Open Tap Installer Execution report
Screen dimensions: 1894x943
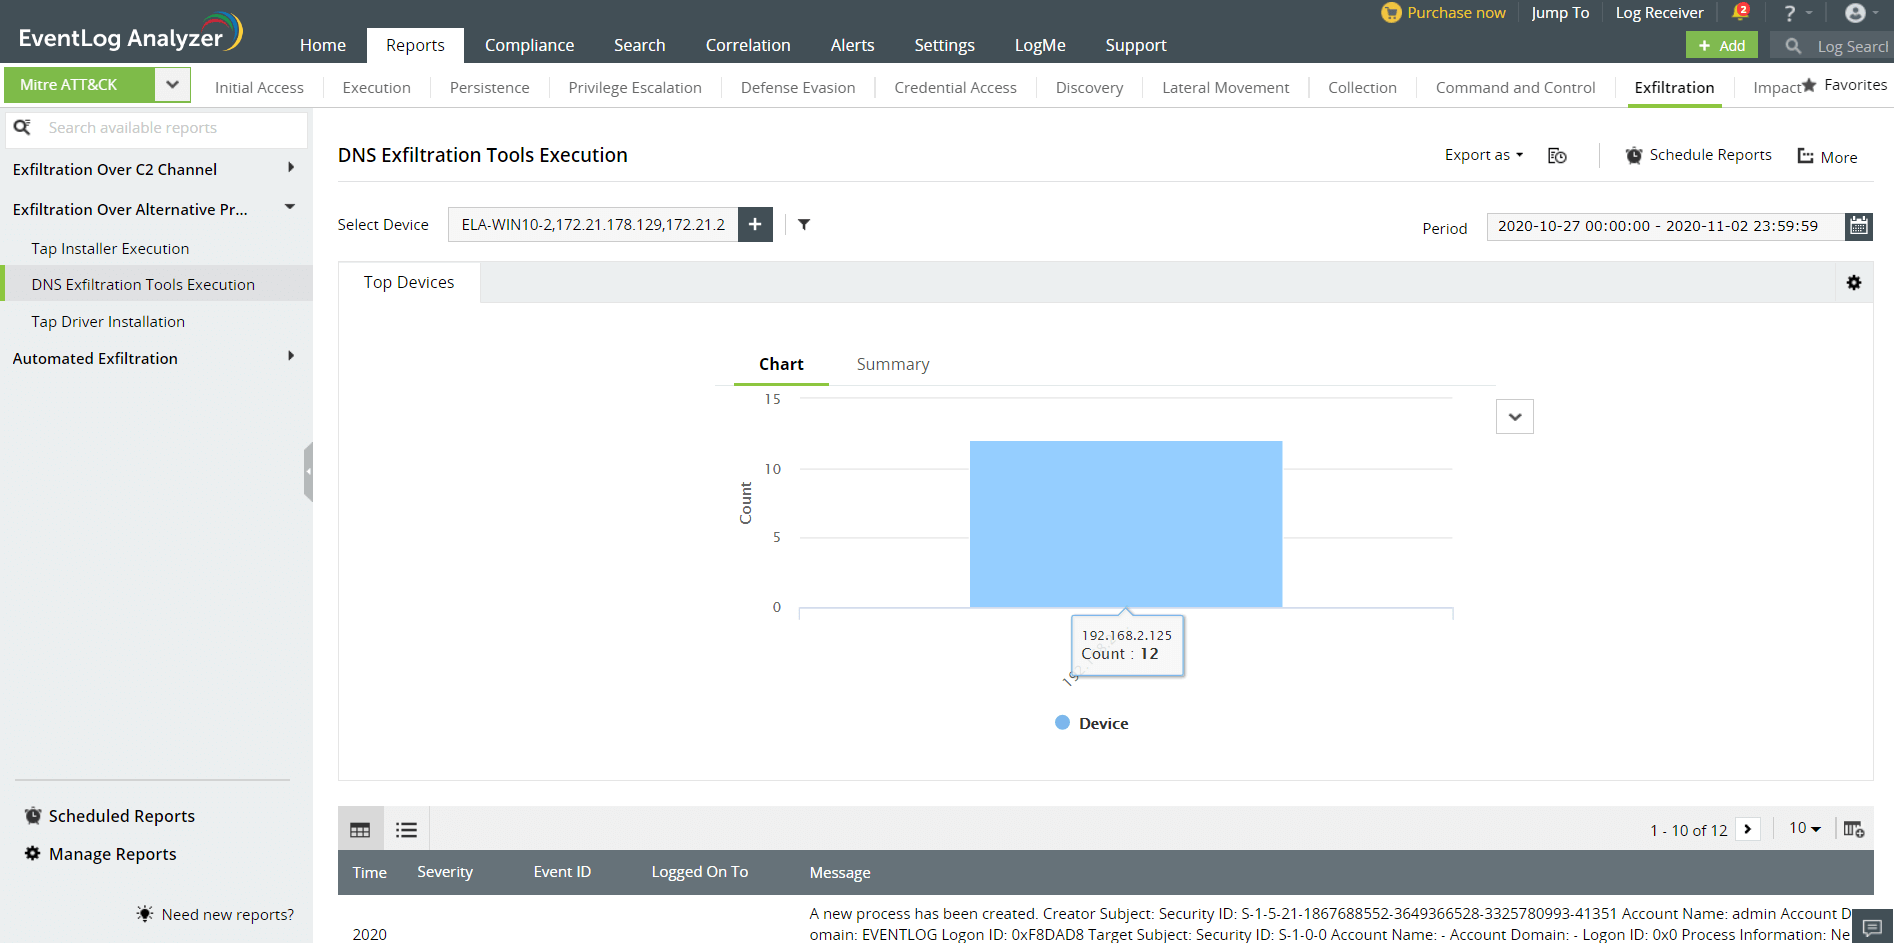110,248
